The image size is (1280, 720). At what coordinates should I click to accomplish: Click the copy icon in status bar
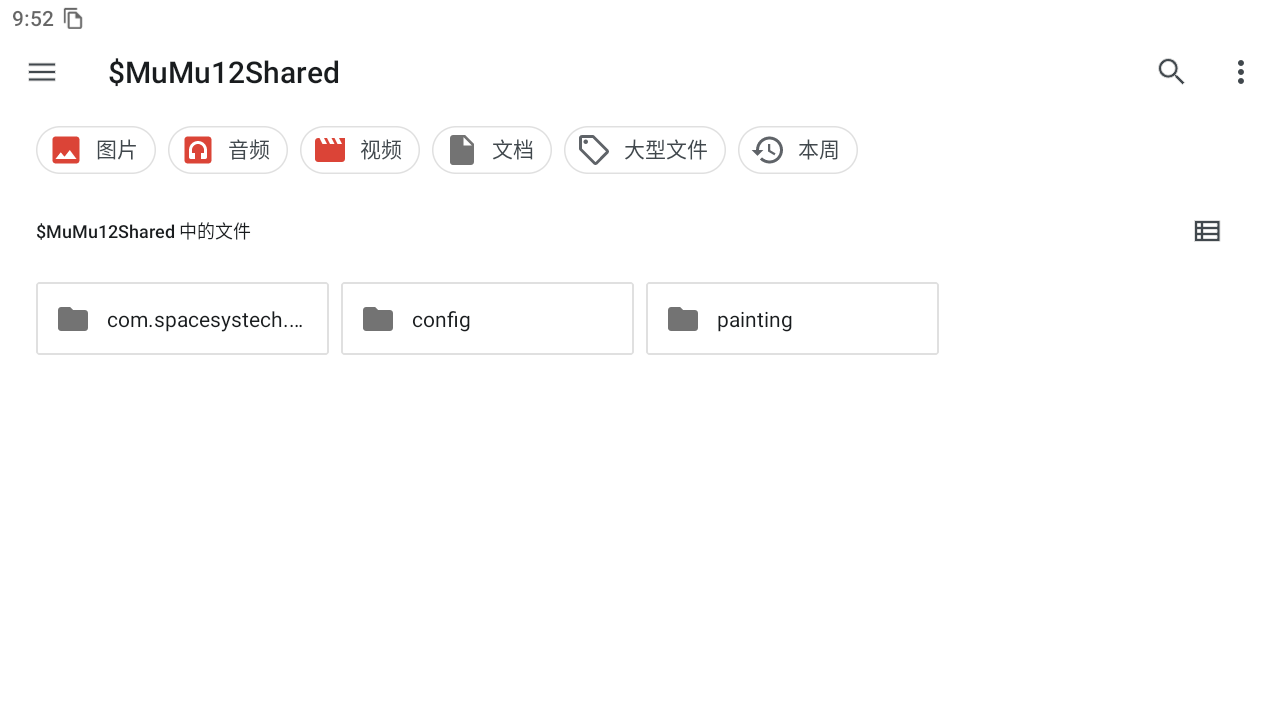coord(73,19)
